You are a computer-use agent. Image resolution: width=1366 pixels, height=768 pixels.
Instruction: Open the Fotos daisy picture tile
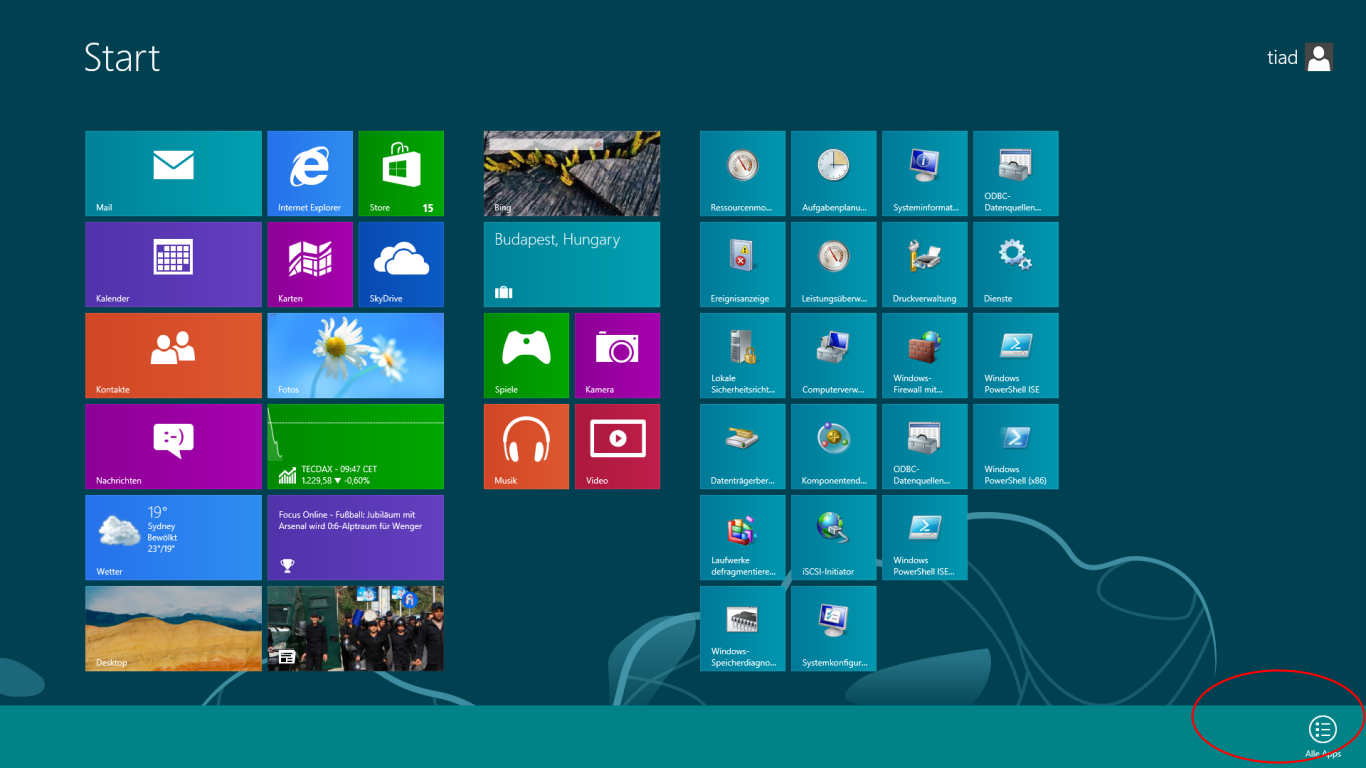[355, 355]
